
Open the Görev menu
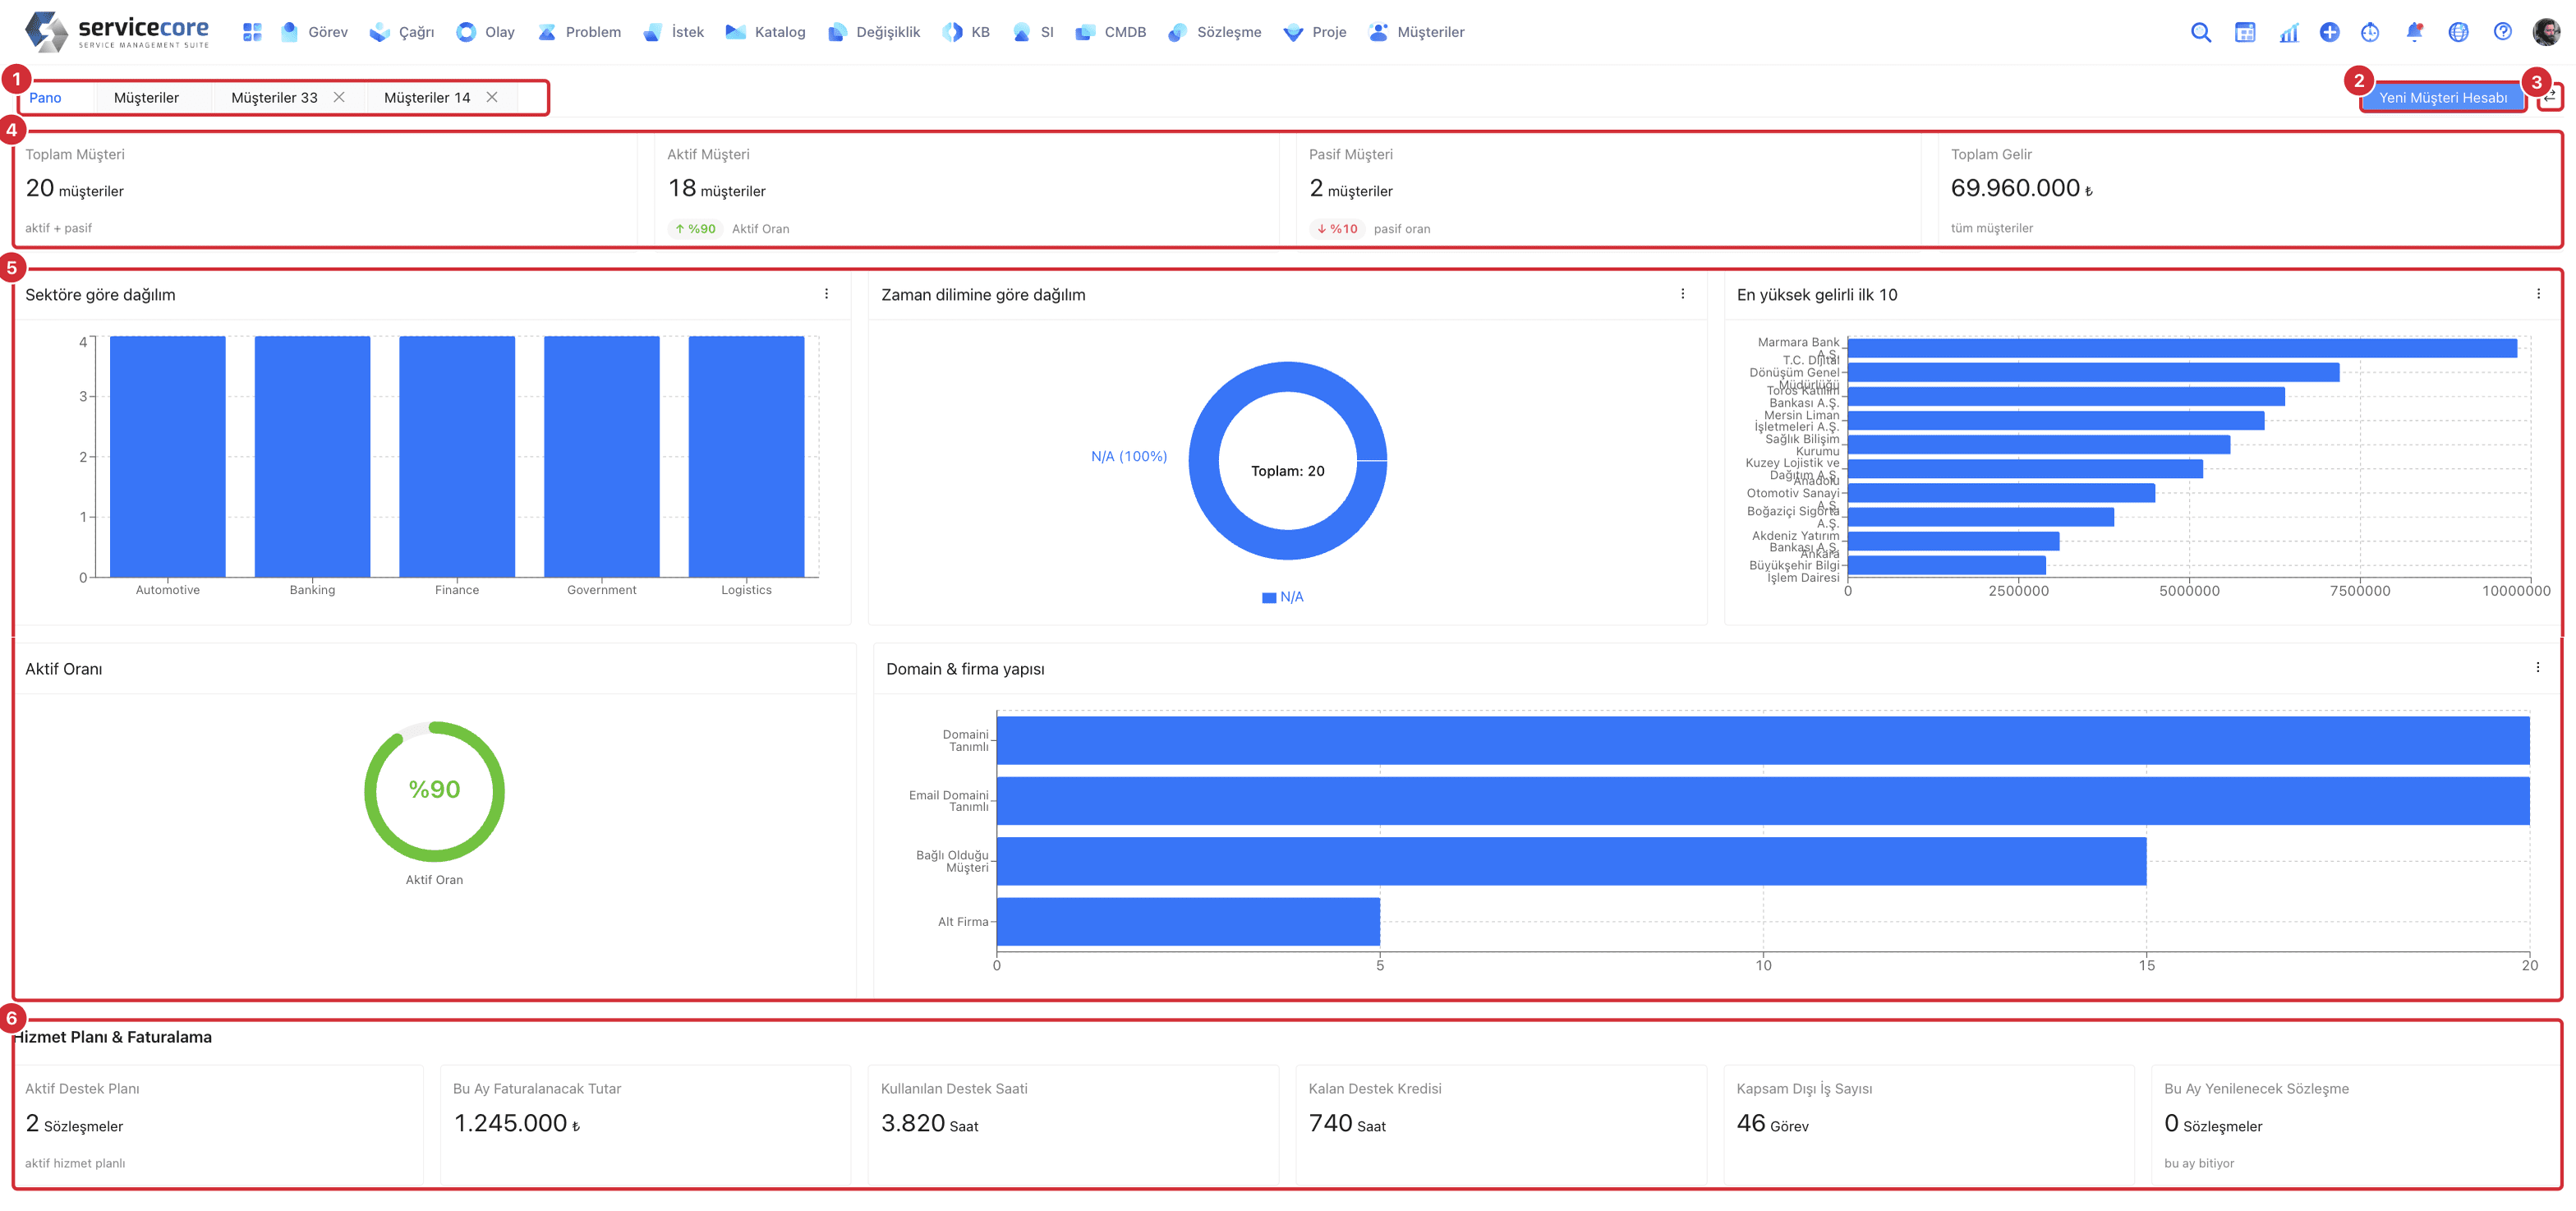315,32
